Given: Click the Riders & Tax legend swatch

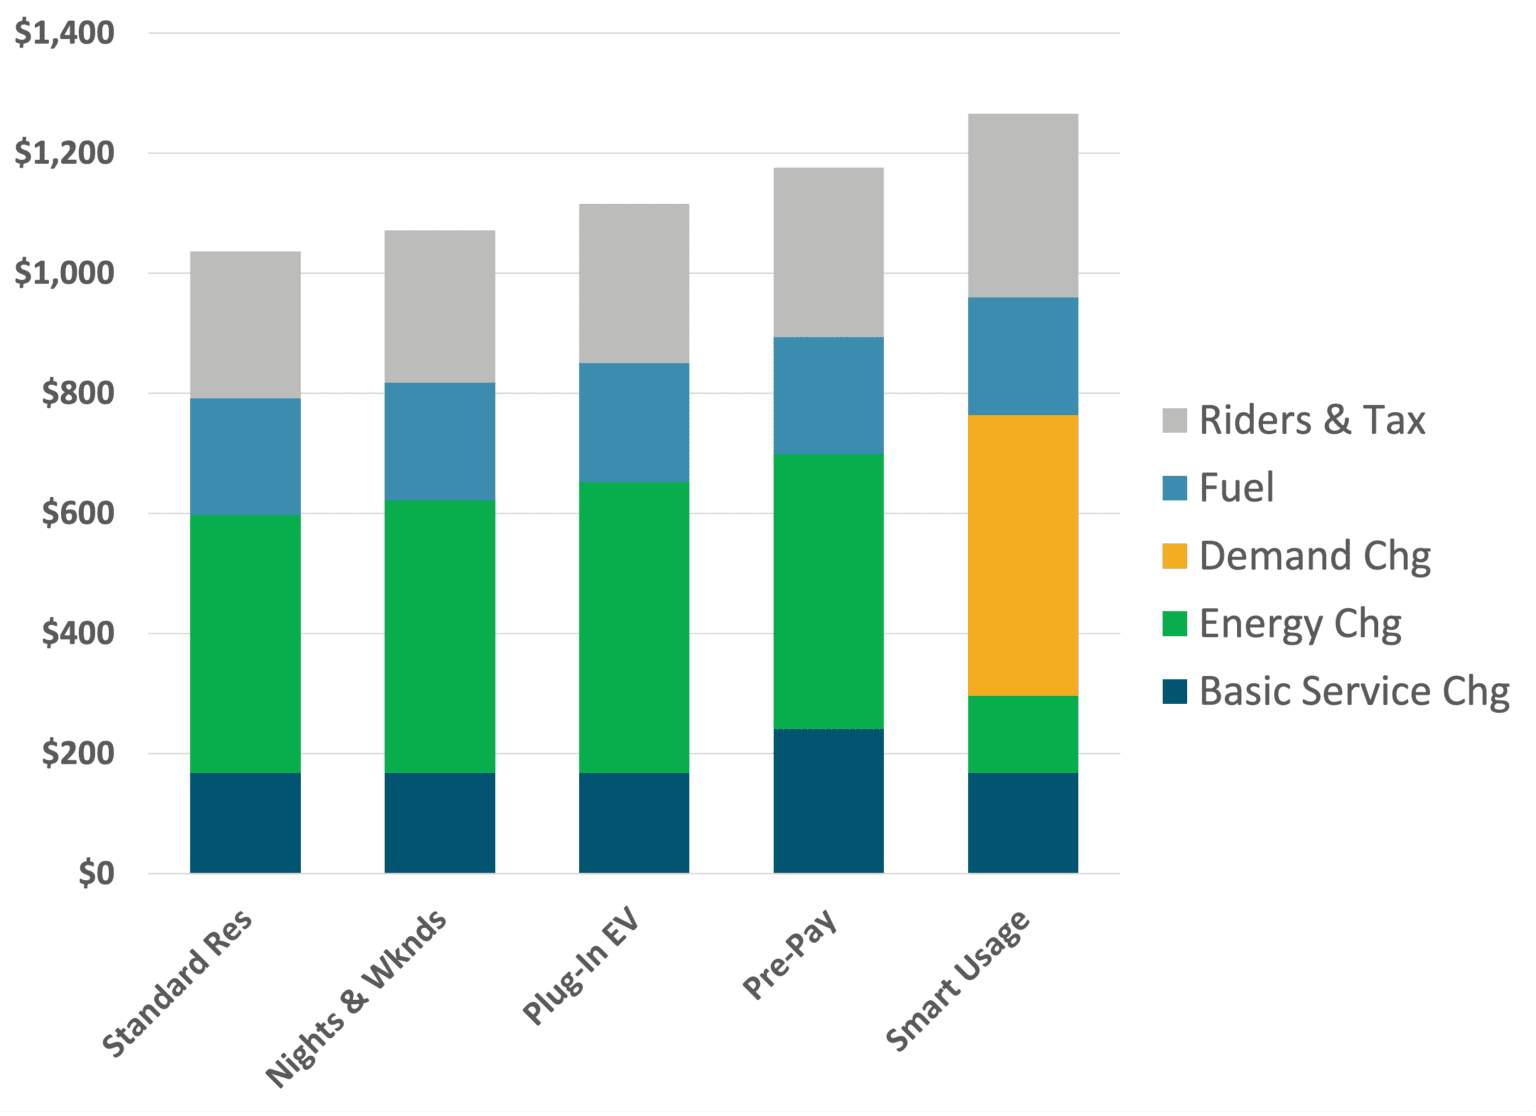Looking at the screenshot, I should click(x=1174, y=421).
